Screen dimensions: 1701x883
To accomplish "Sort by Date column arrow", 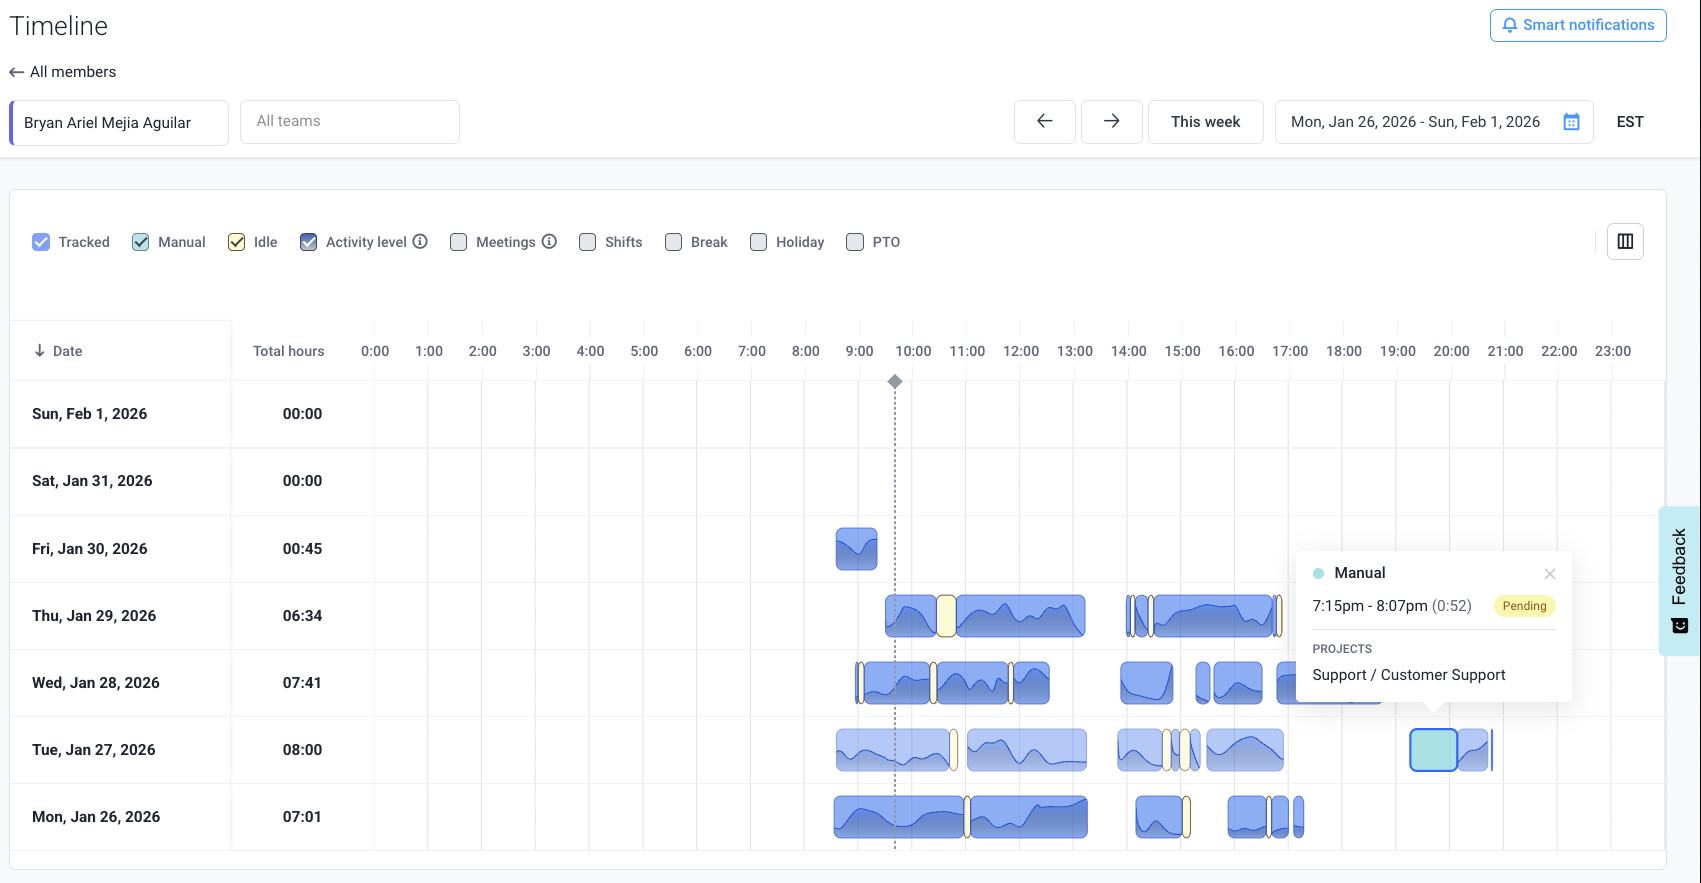I will click(40, 351).
